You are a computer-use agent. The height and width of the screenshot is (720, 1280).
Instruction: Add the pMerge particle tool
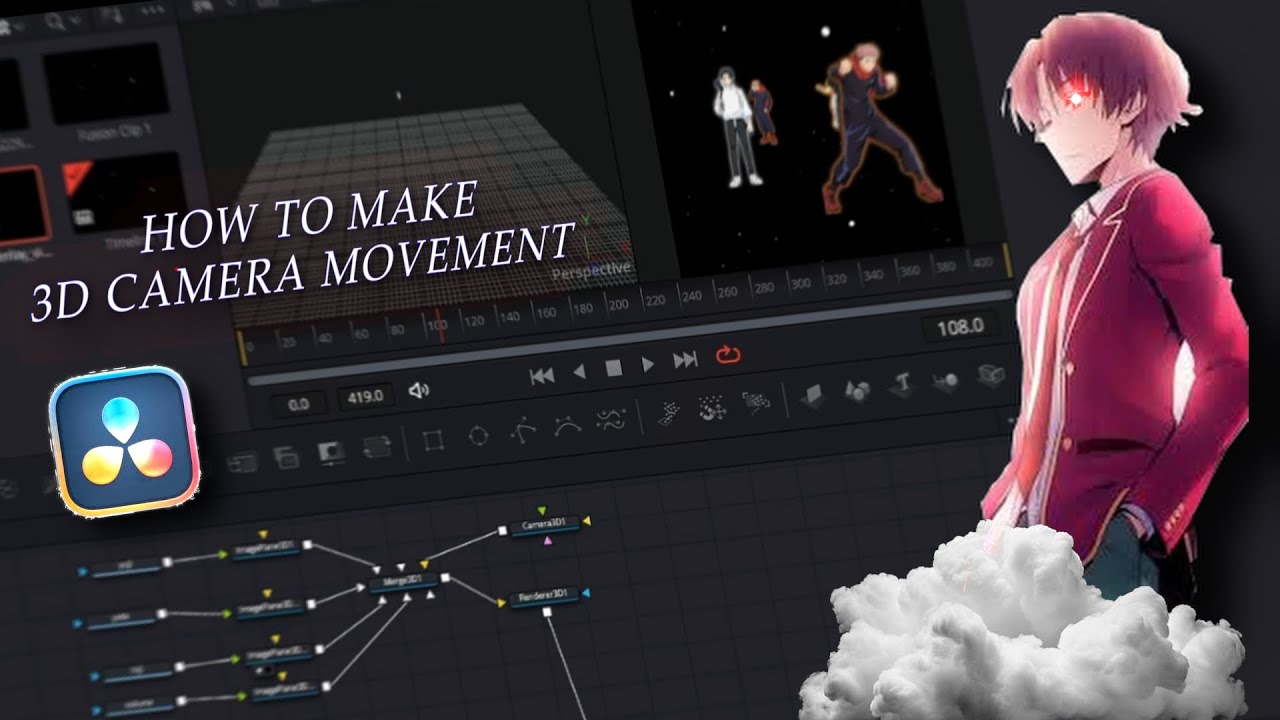[x=711, y=408]
